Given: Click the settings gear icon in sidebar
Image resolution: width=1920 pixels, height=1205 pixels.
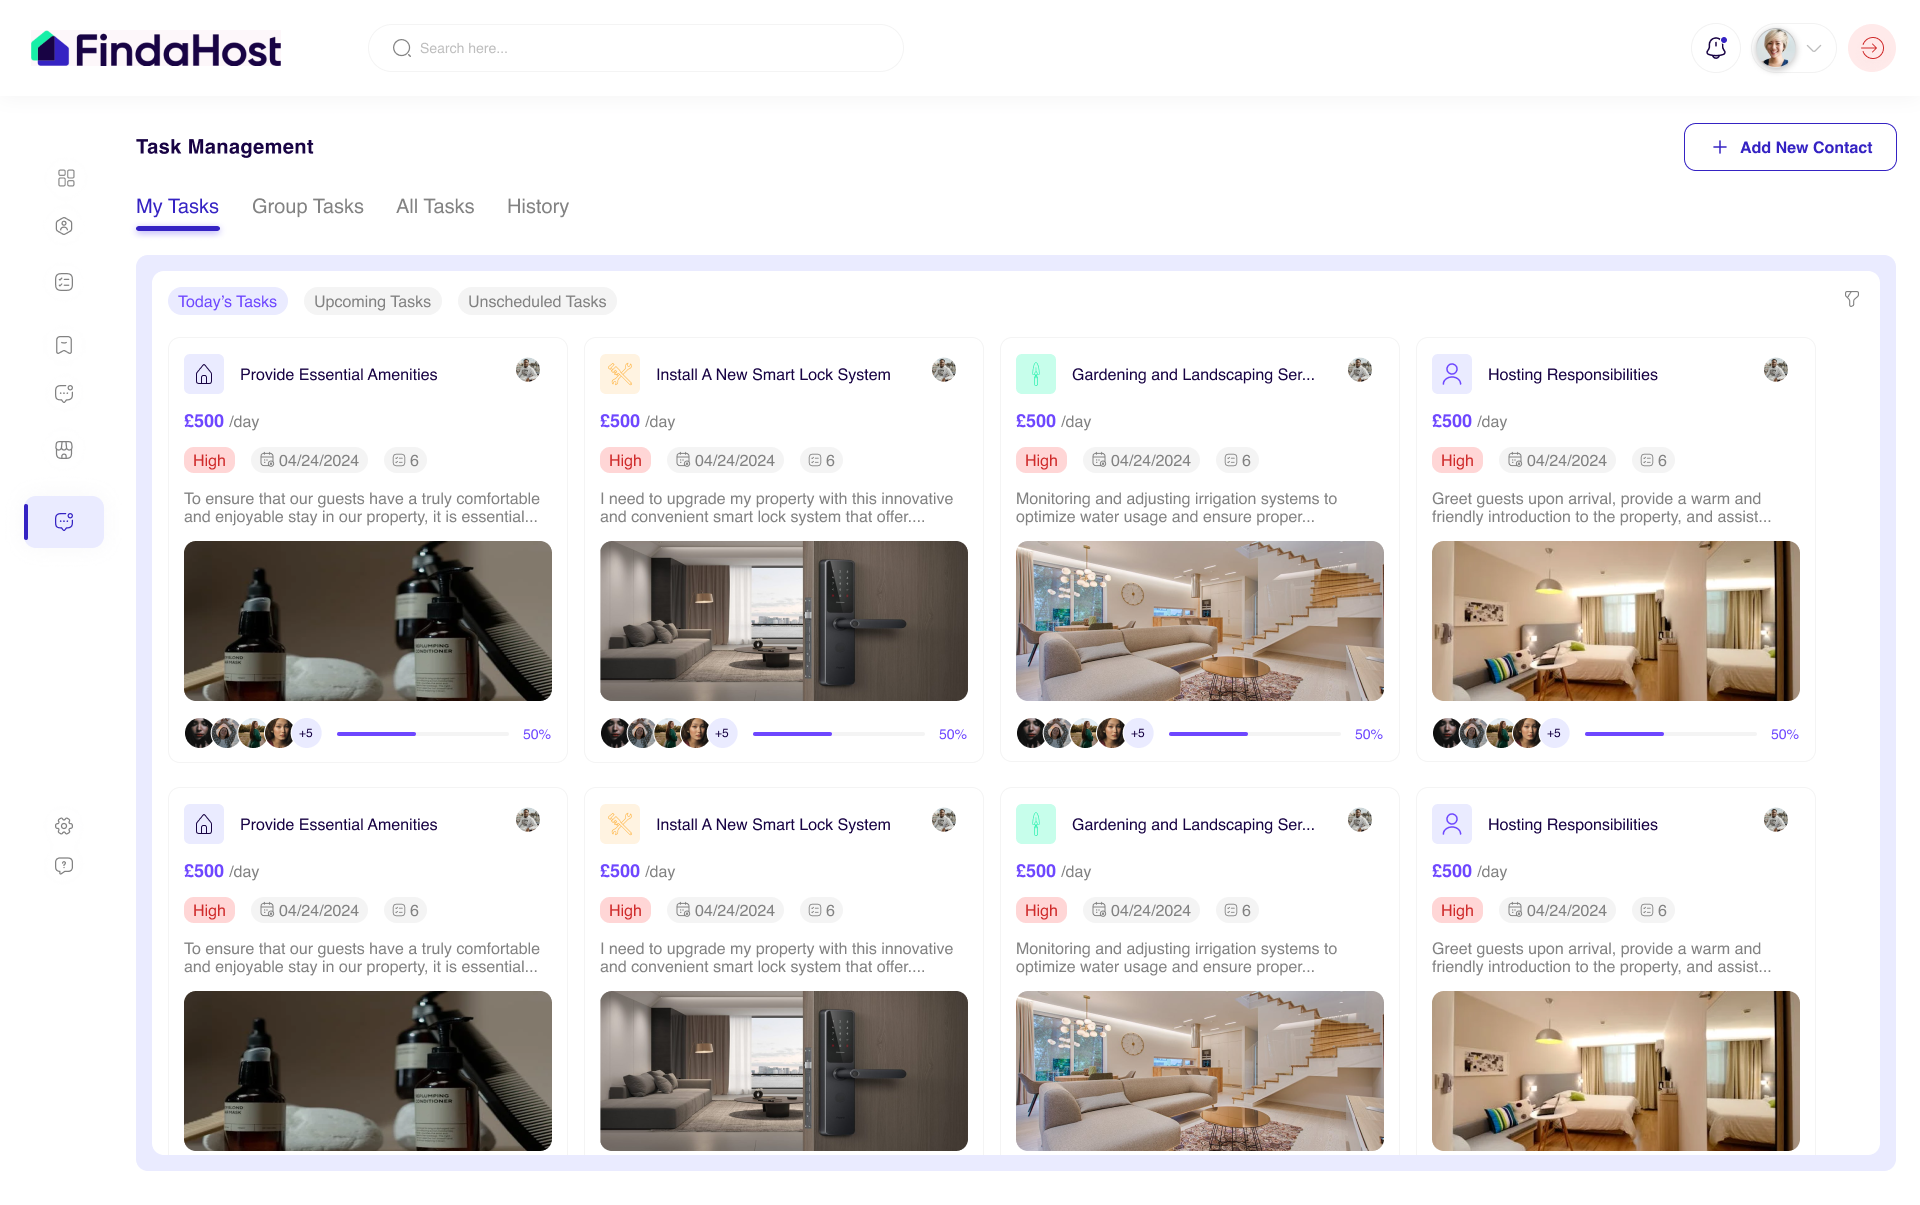Looking at the screenshot, I should coord(64,826).
